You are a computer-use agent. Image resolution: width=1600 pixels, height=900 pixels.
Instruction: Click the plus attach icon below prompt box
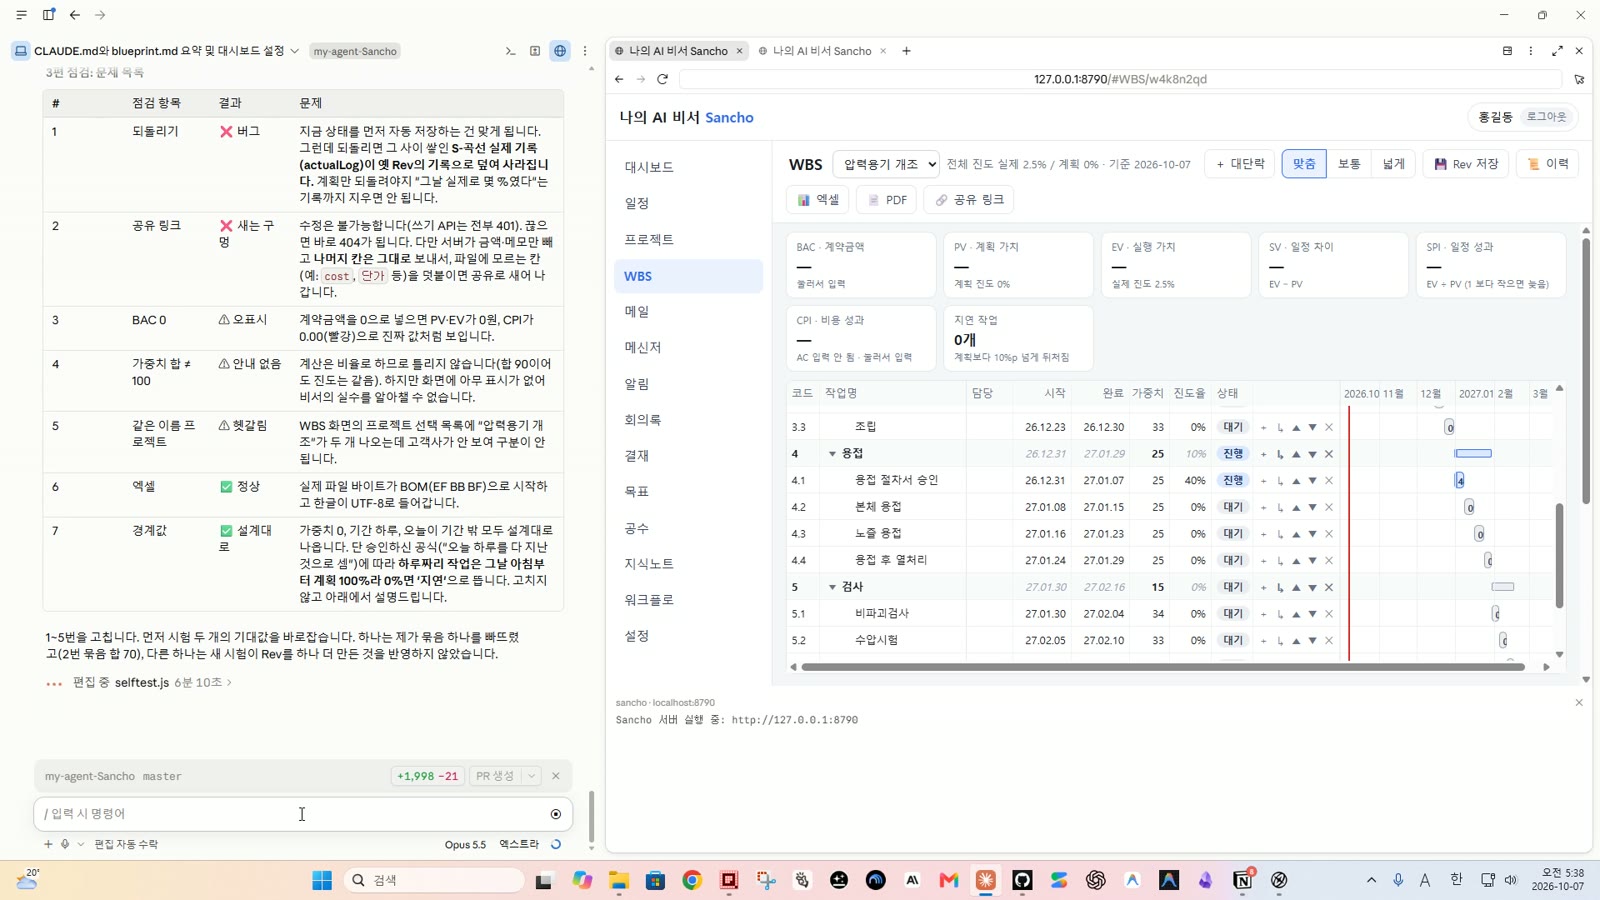pyautogui.click(x=48, y=844)
